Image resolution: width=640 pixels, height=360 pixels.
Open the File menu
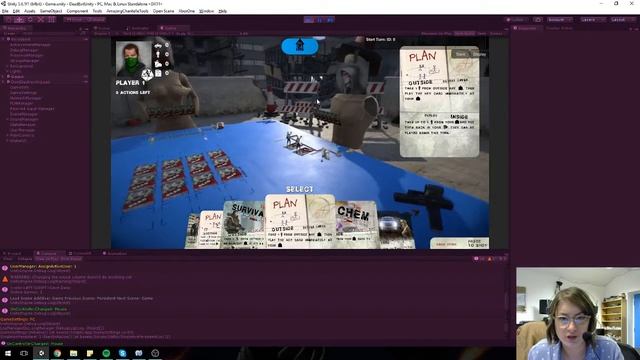tap(5, 11)
